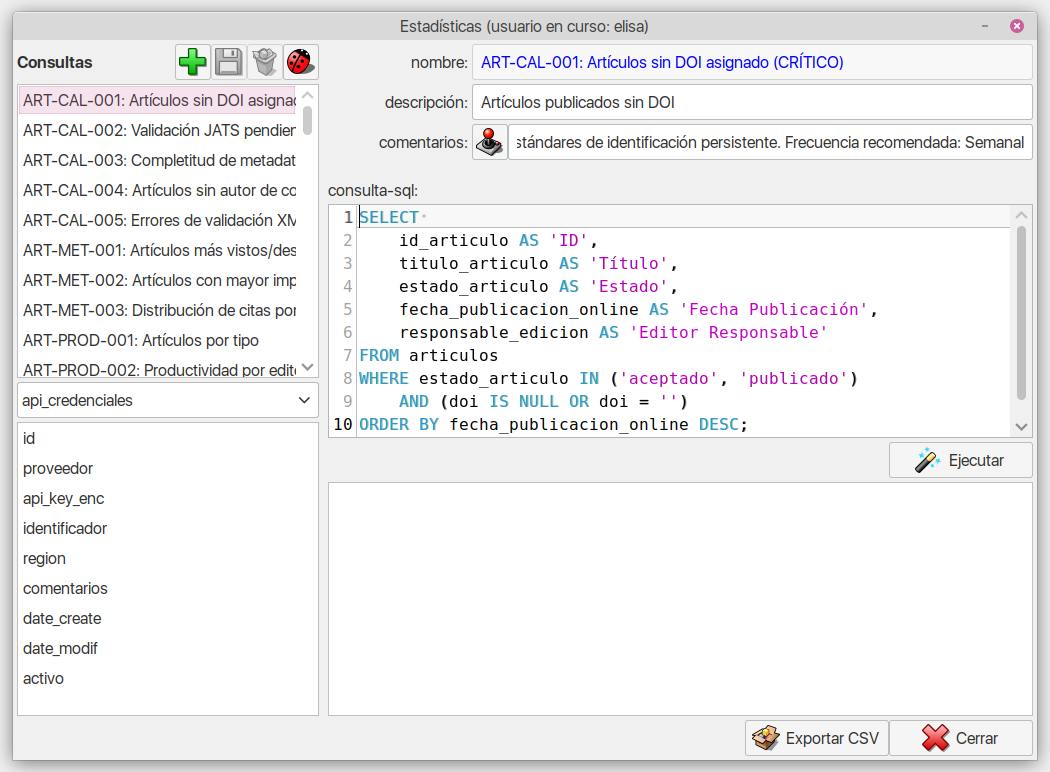
Task: Focus the descripción input field
Action: (x=751, y=102)
